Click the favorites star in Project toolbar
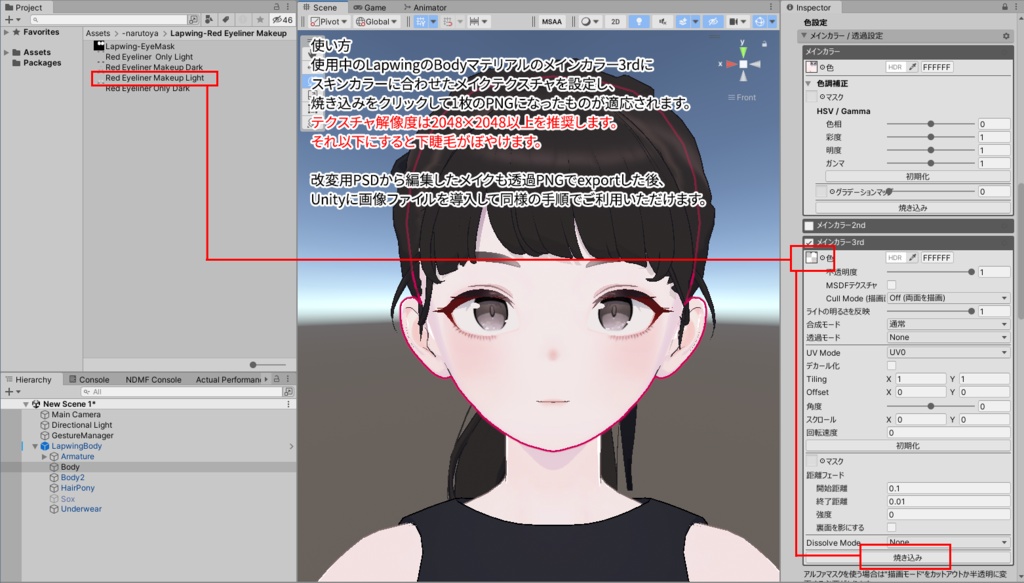 click(260, 20)
